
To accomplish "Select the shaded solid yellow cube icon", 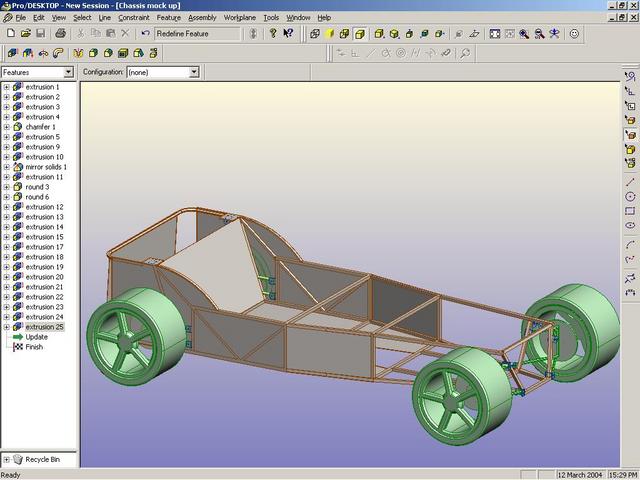I will tap(329, 33).
